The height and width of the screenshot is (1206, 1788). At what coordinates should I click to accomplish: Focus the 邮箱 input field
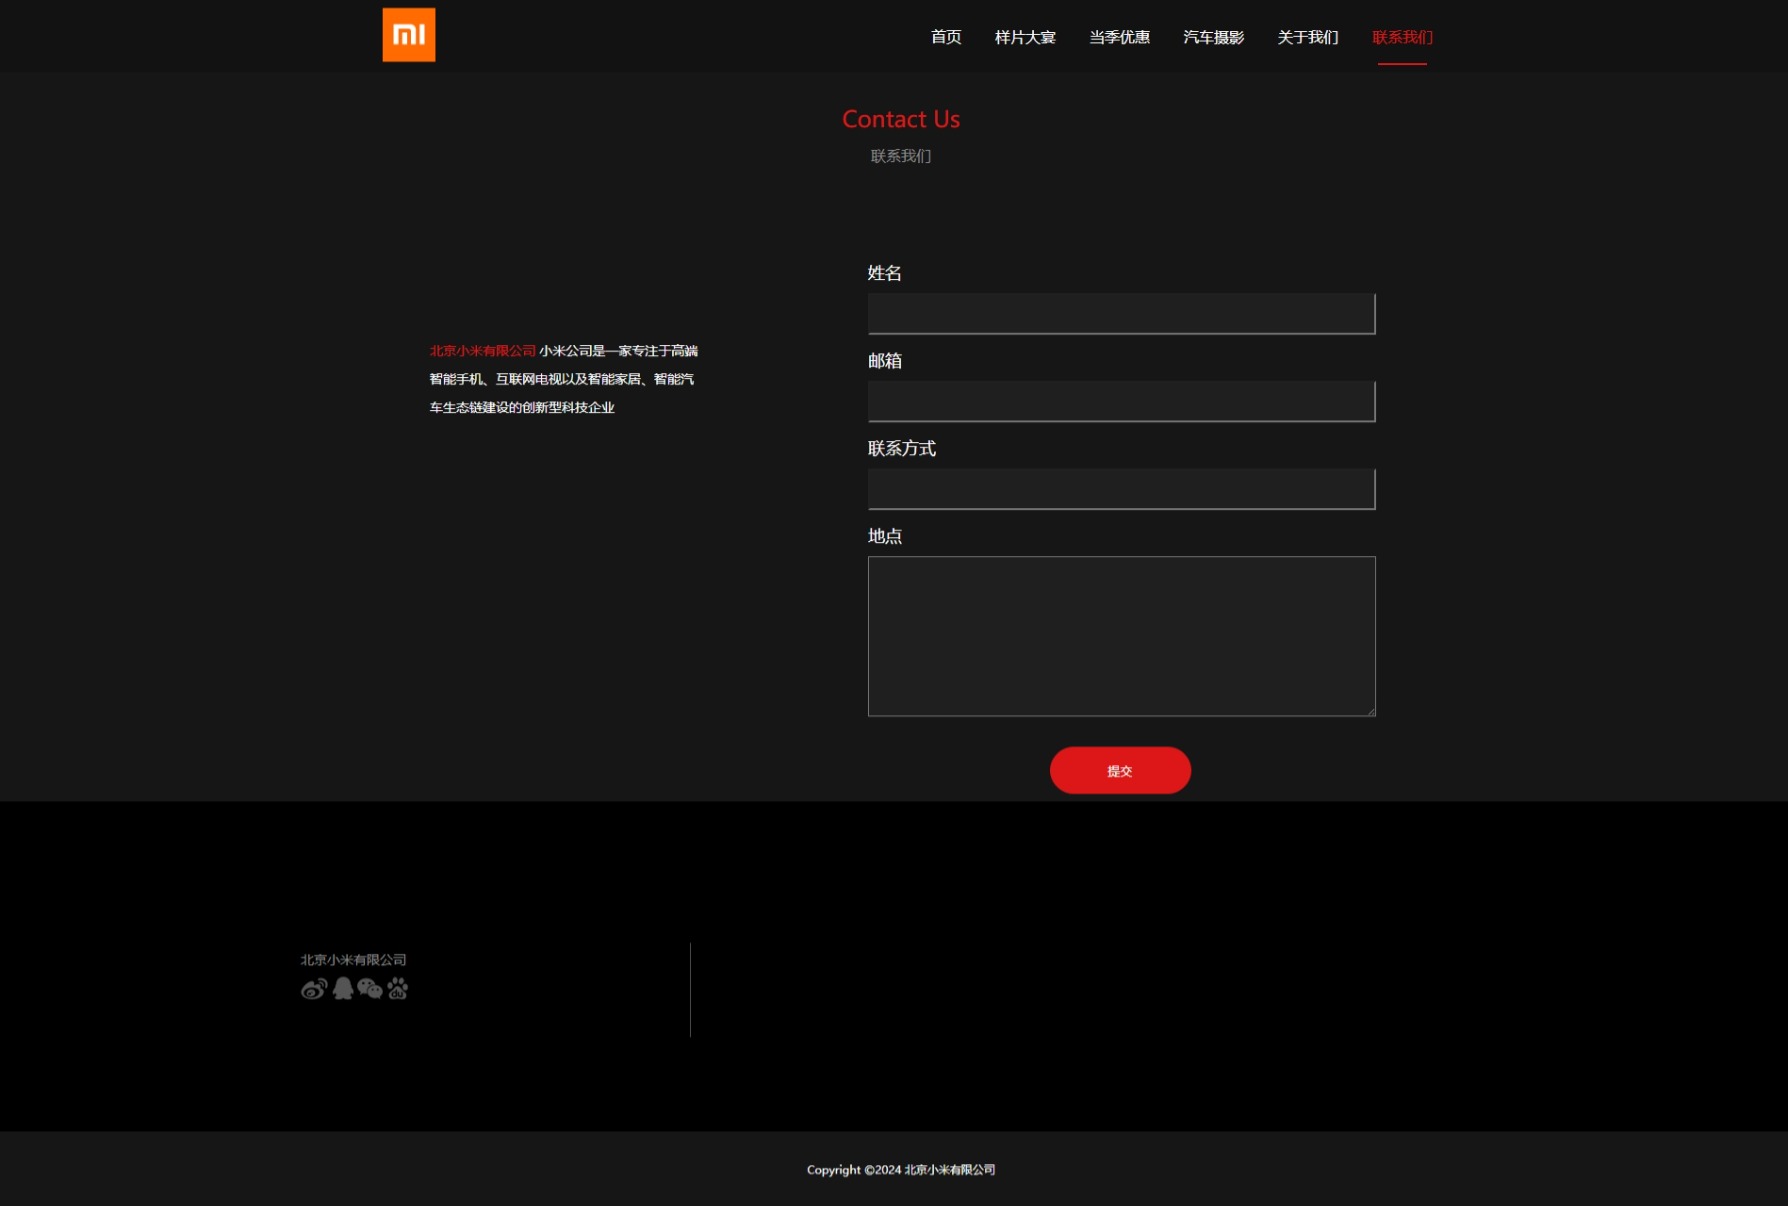pyautogui.click(x=1122, y=402)
